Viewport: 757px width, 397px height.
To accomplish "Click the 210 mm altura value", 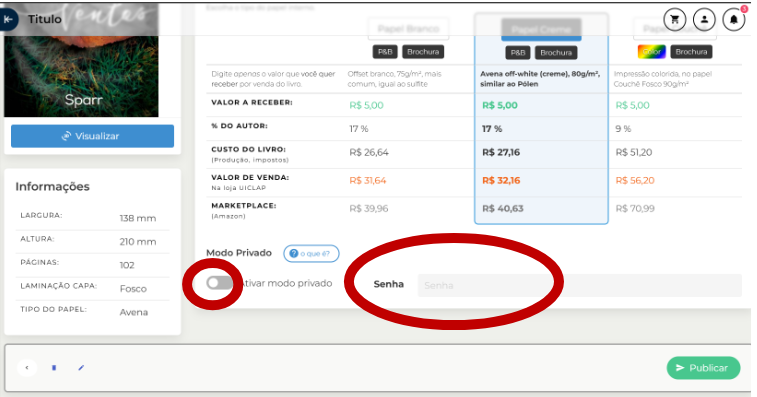I will click(138, 242).
